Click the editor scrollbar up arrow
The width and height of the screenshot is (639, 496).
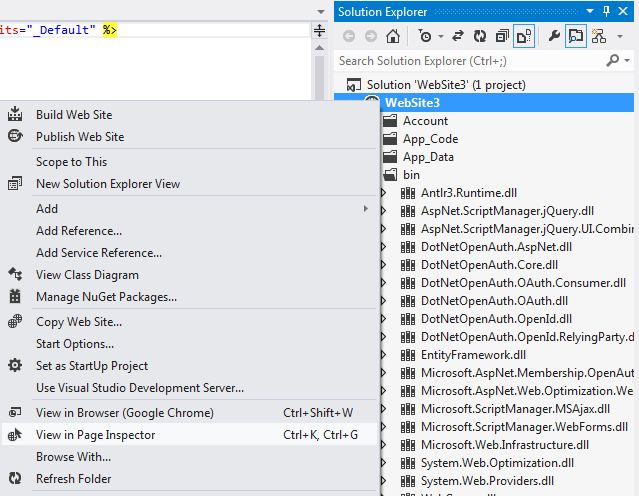pyautogui.click(x=320, y=48)
